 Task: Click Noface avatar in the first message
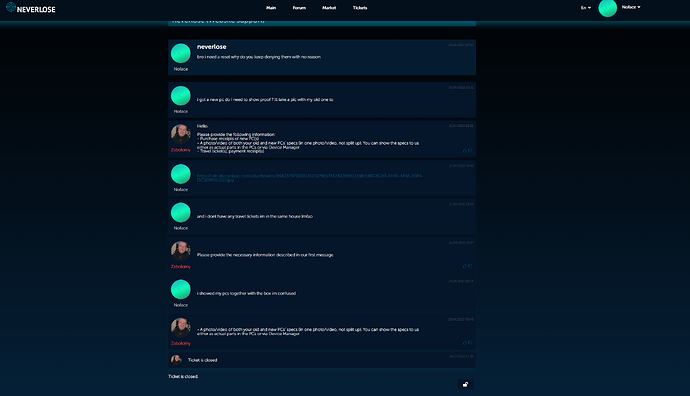point(180,53)
